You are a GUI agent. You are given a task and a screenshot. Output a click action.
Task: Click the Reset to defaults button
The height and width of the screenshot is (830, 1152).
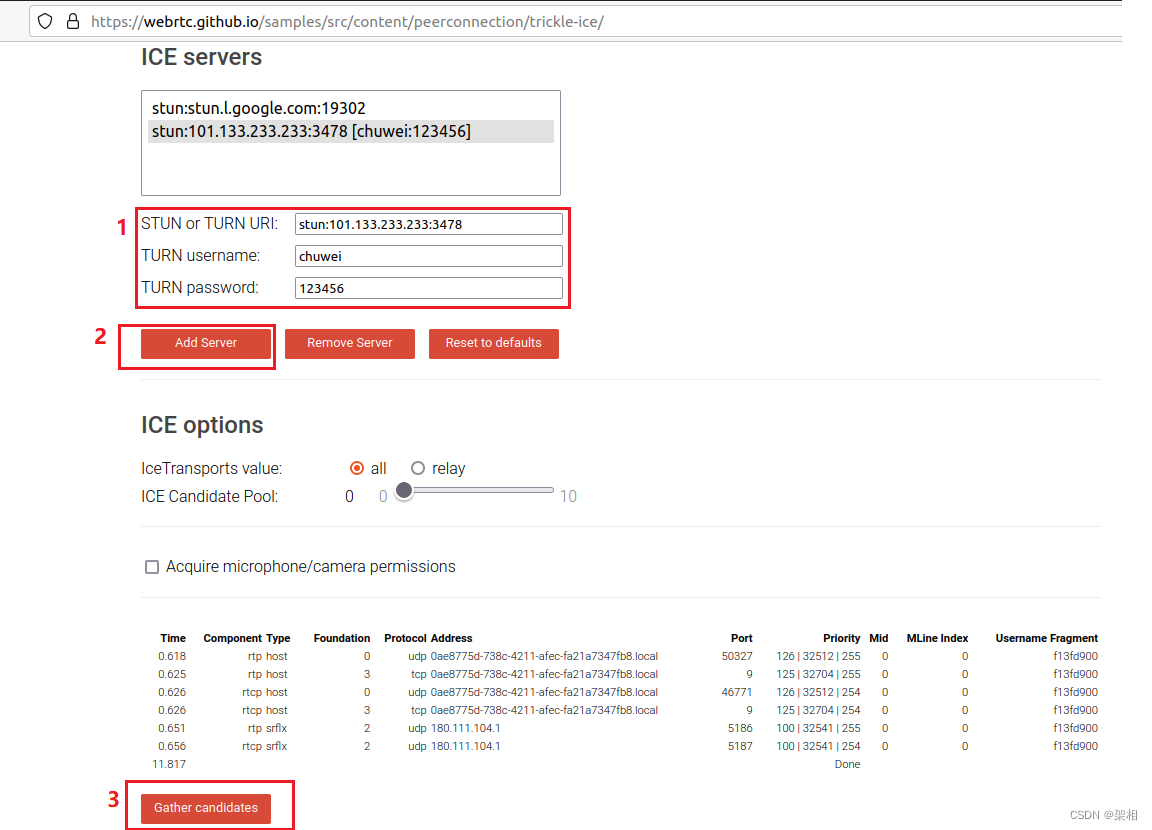coord(494,343)
